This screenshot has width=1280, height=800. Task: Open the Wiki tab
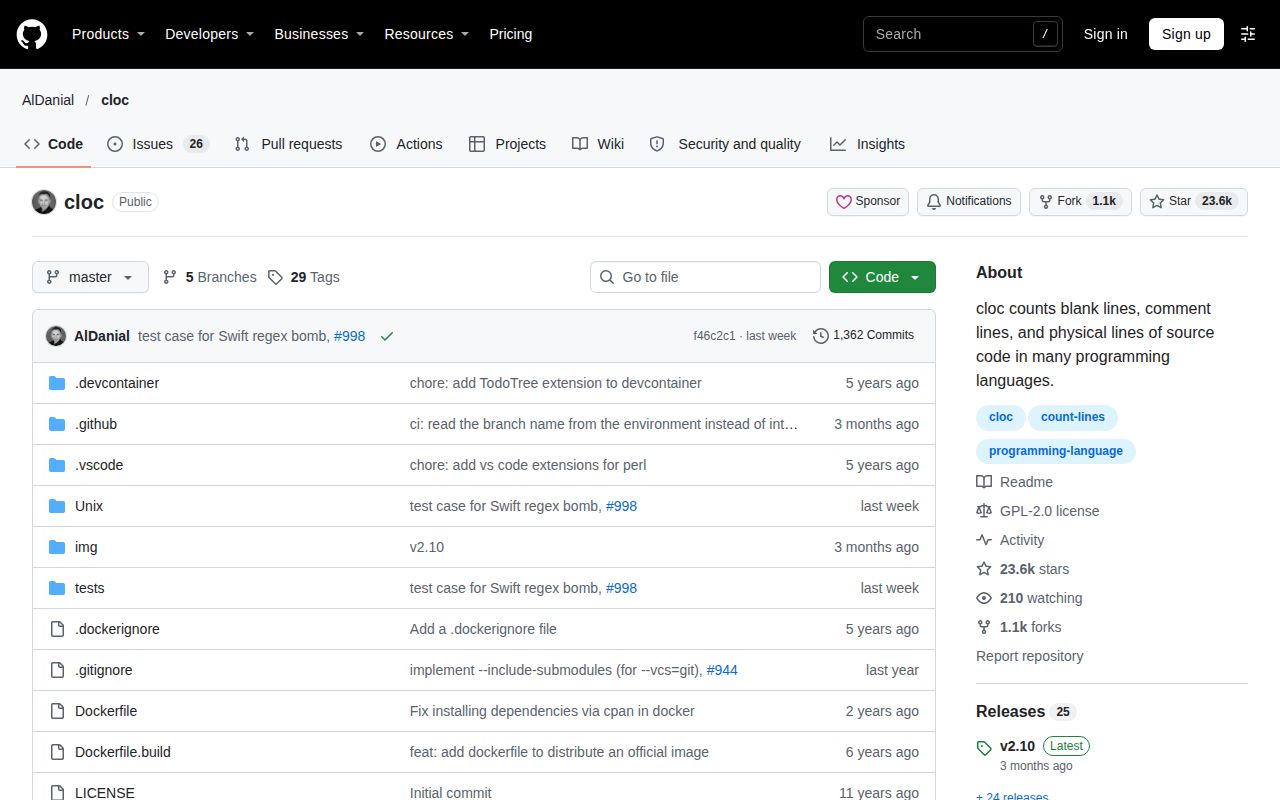(x=598, y=144)
